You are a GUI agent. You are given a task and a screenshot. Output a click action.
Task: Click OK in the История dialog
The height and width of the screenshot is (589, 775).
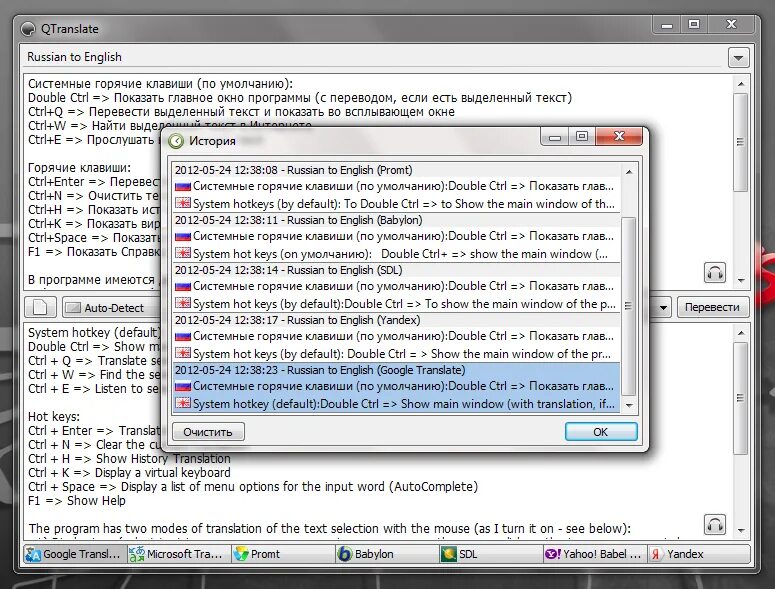point(601,432)
